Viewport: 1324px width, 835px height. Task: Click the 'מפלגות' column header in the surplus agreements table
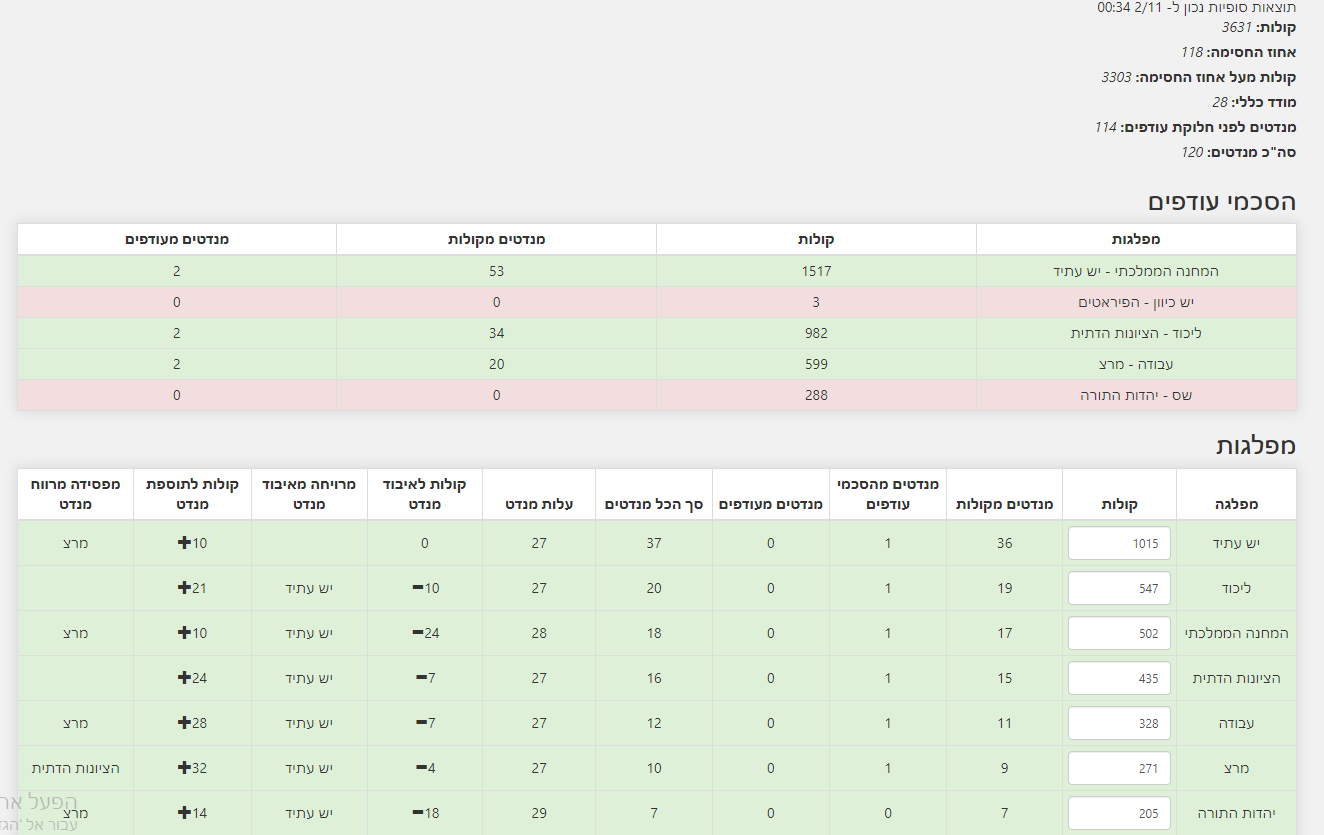1136,239
